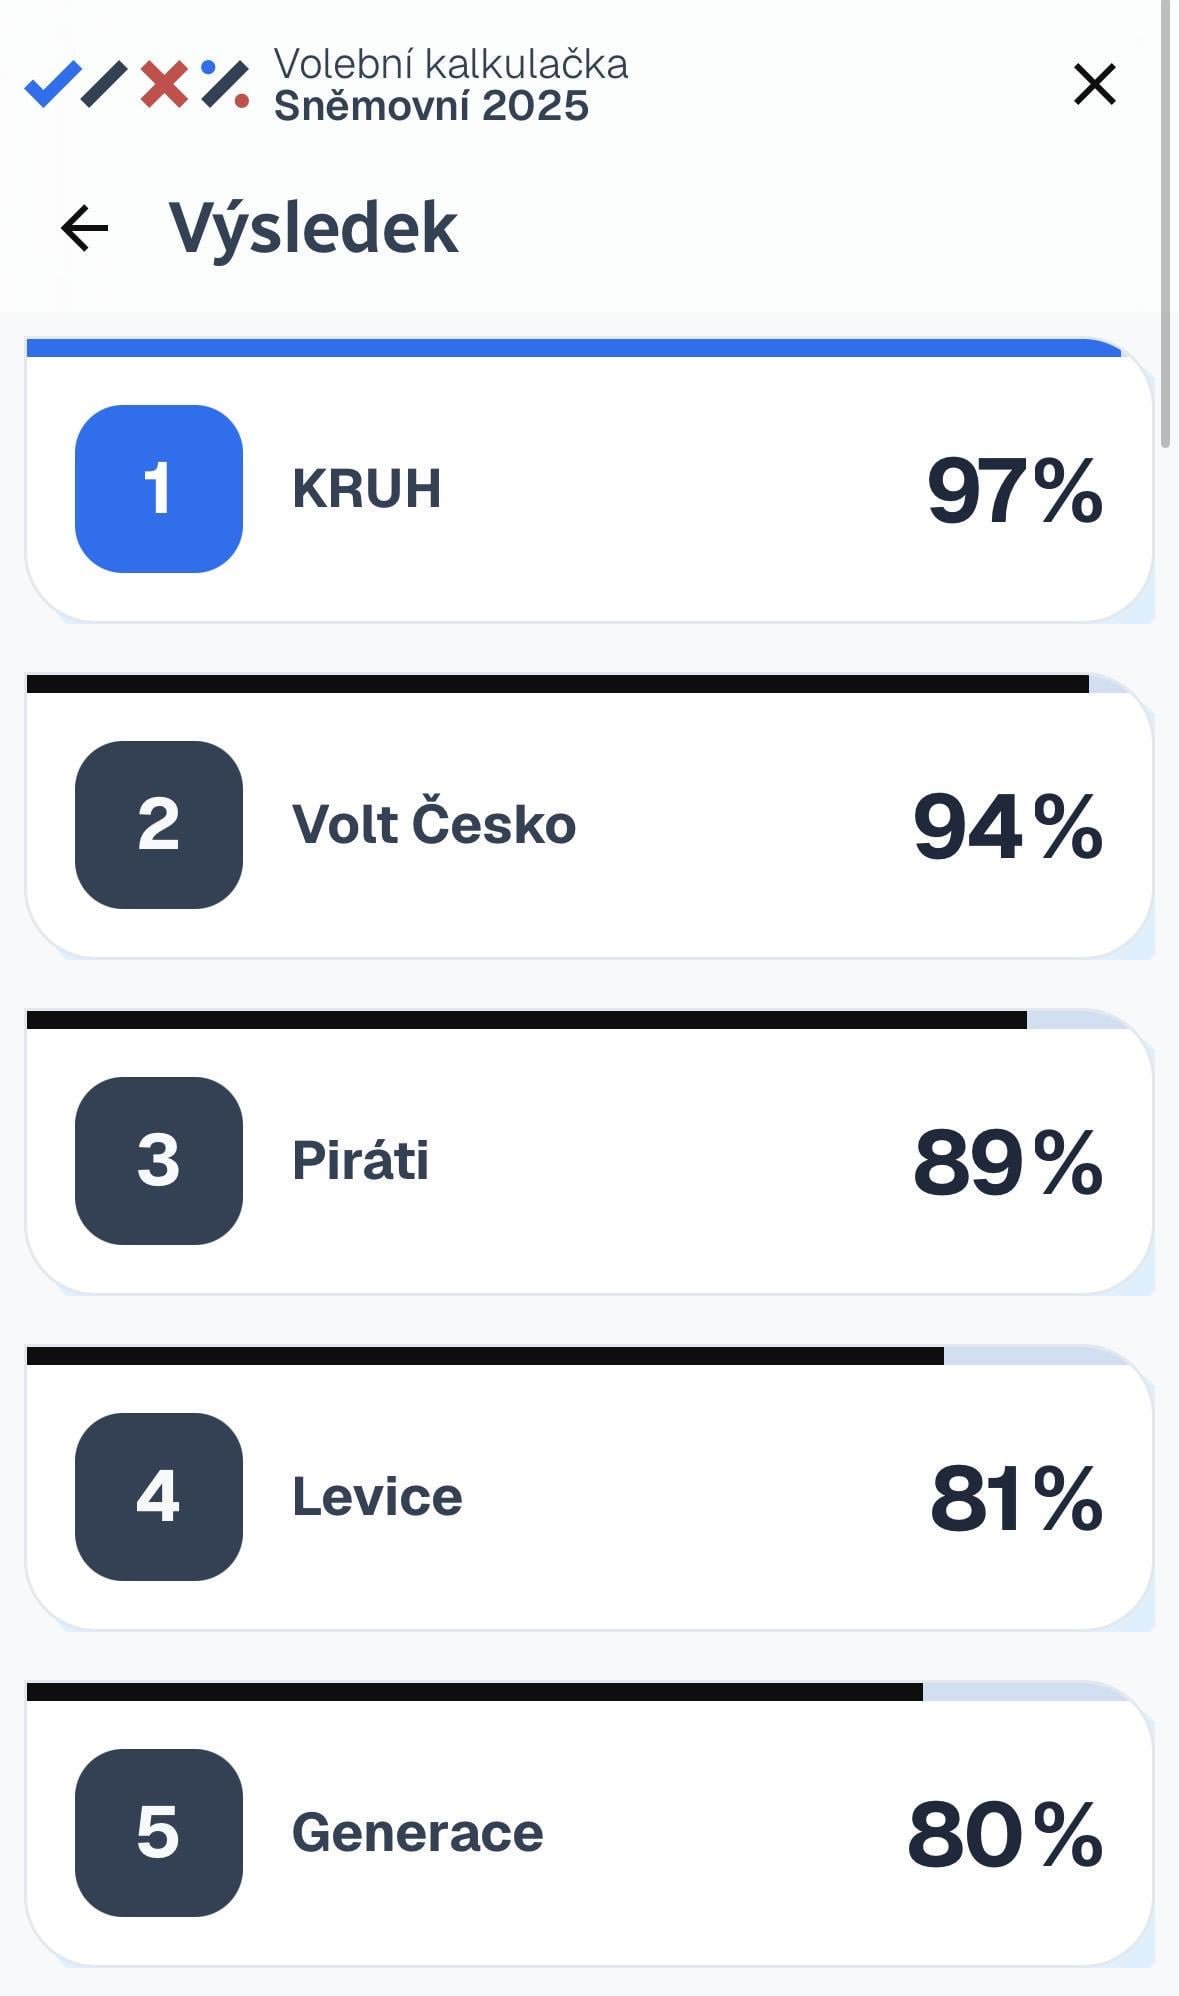Click the Volební kalkulačka checkmark logo
Image resolution: width=1179 pixels, height=1996 pixels.
tap(137, 84)
